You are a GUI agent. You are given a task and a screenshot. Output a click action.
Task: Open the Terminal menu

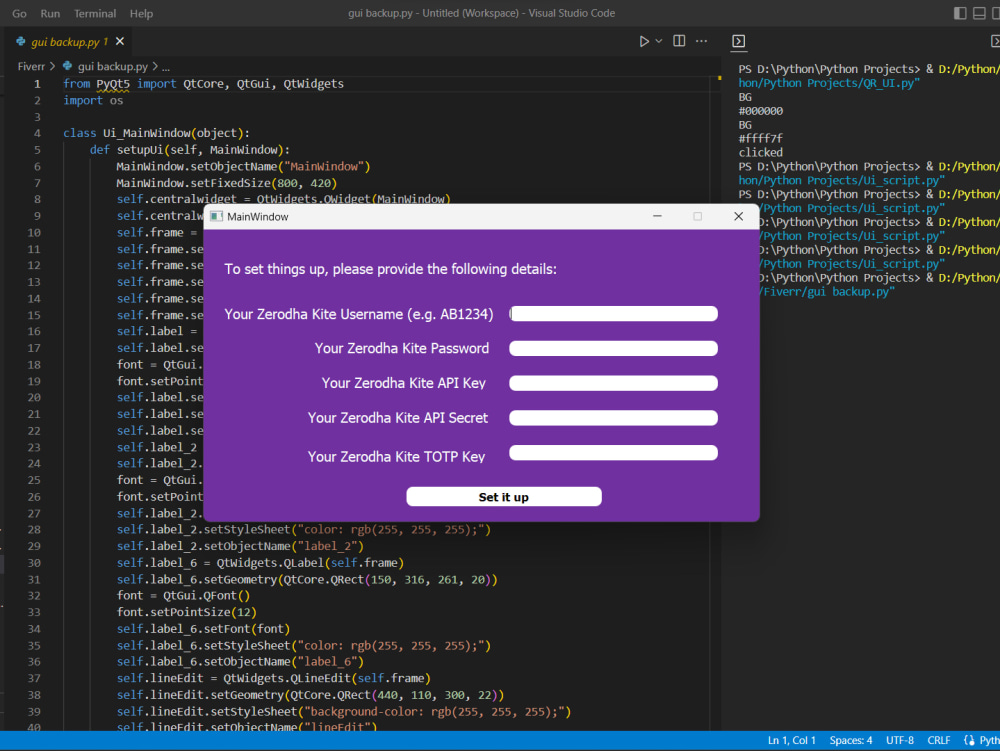(95, 13)
